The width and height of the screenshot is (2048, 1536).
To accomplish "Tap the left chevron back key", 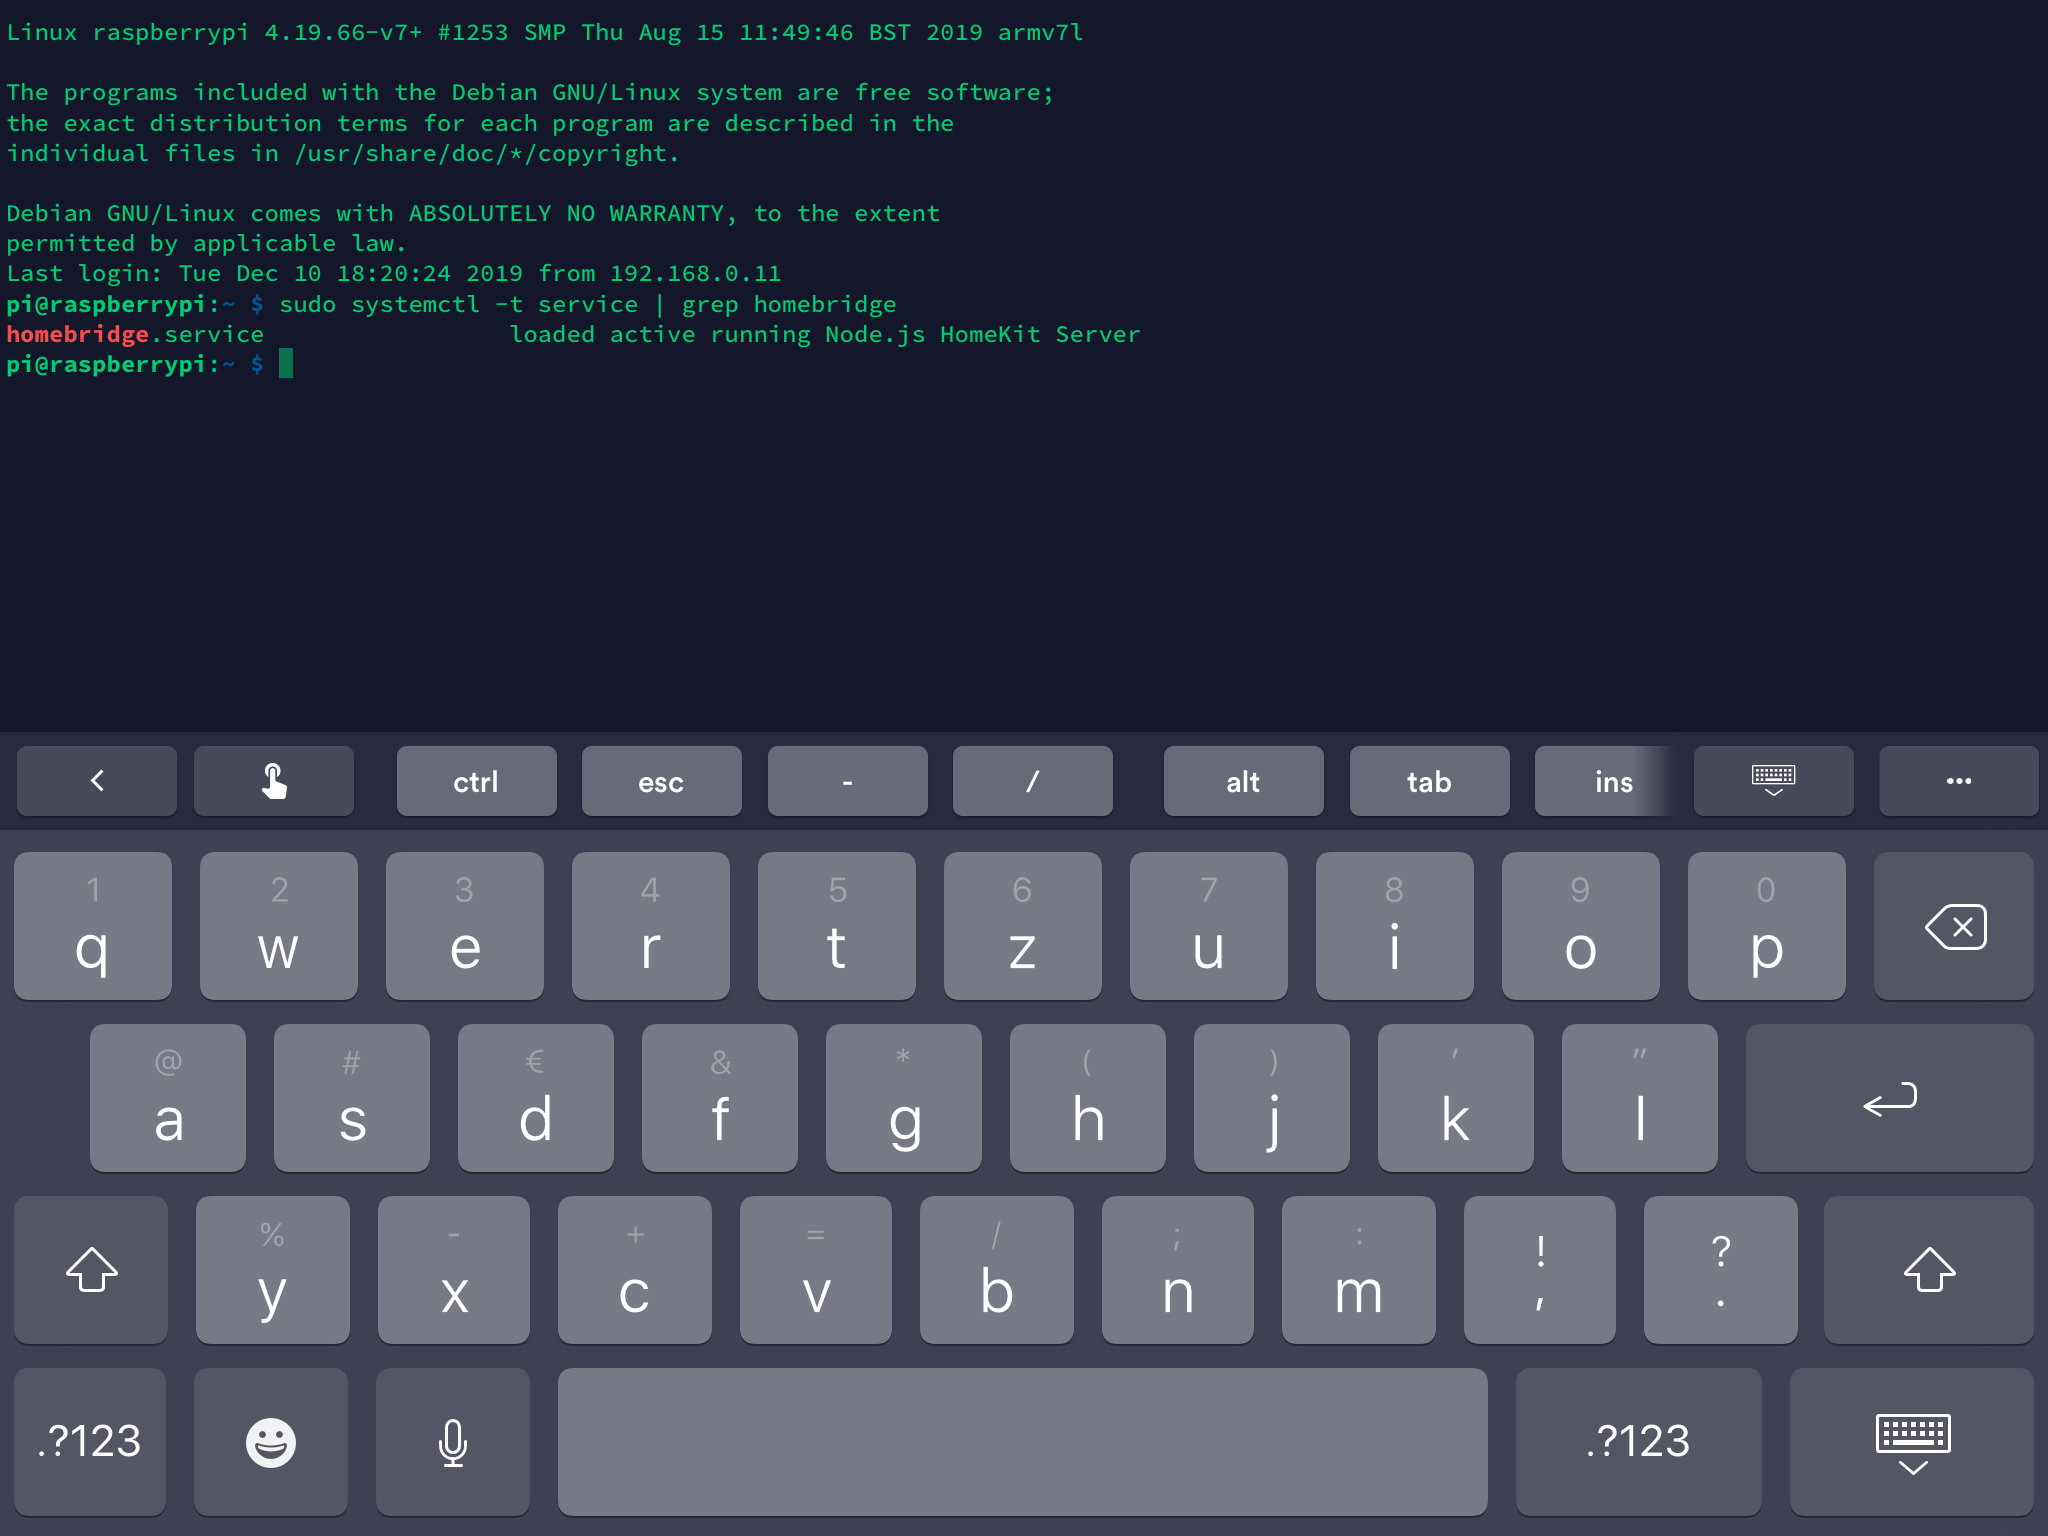I will click(97, 781).
